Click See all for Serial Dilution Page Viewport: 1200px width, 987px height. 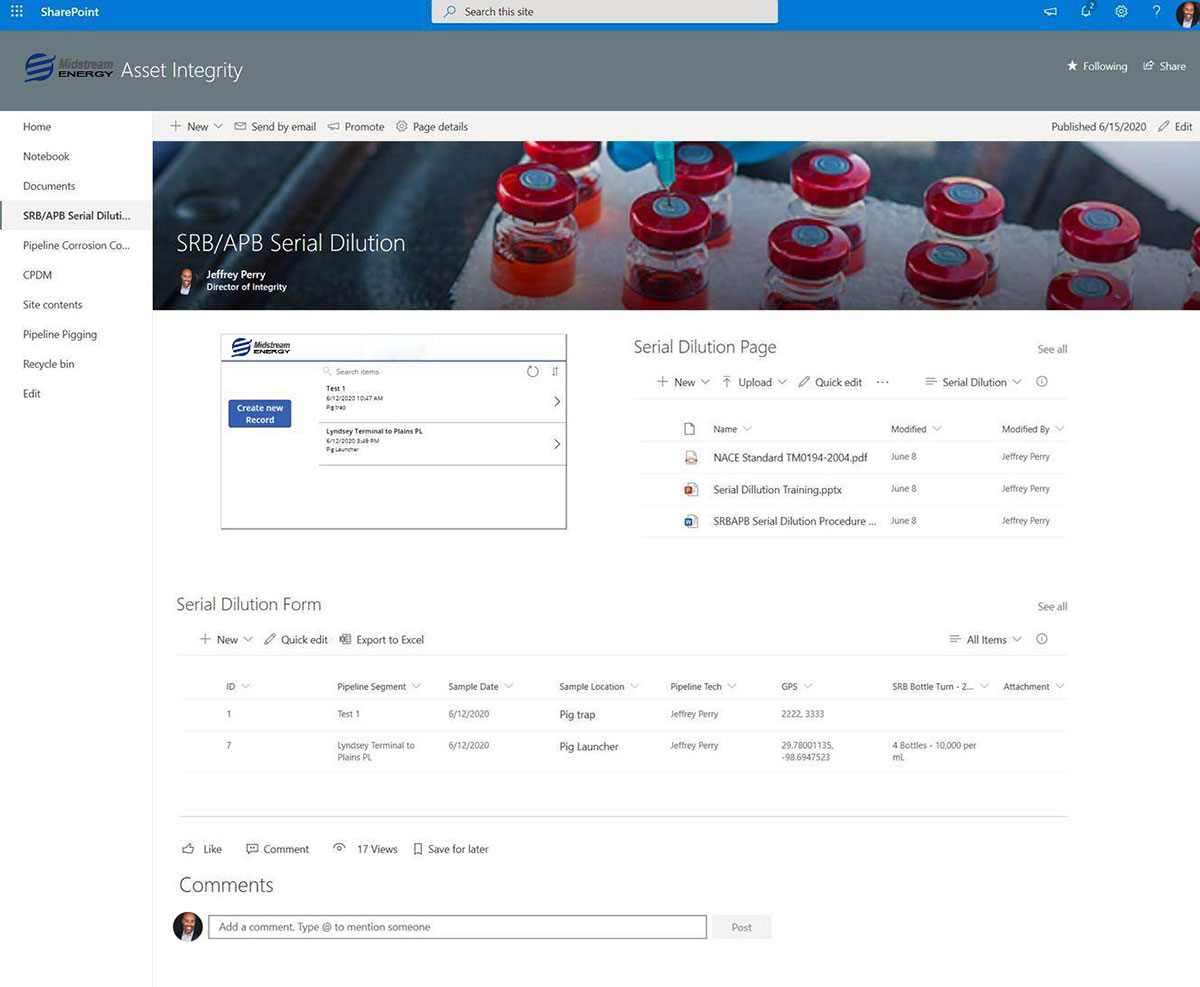(x=1052, y=349)
